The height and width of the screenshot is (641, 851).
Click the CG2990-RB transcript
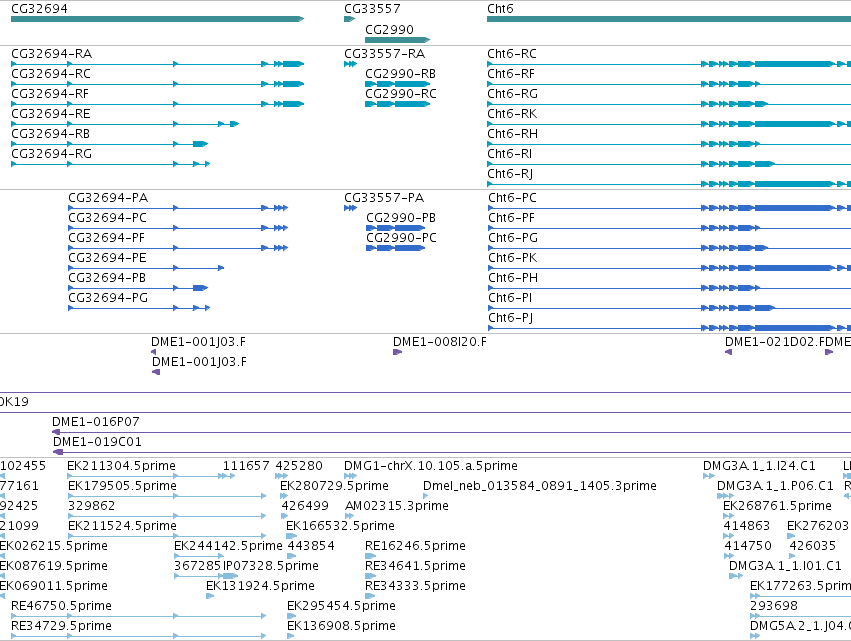pos(397,84)
